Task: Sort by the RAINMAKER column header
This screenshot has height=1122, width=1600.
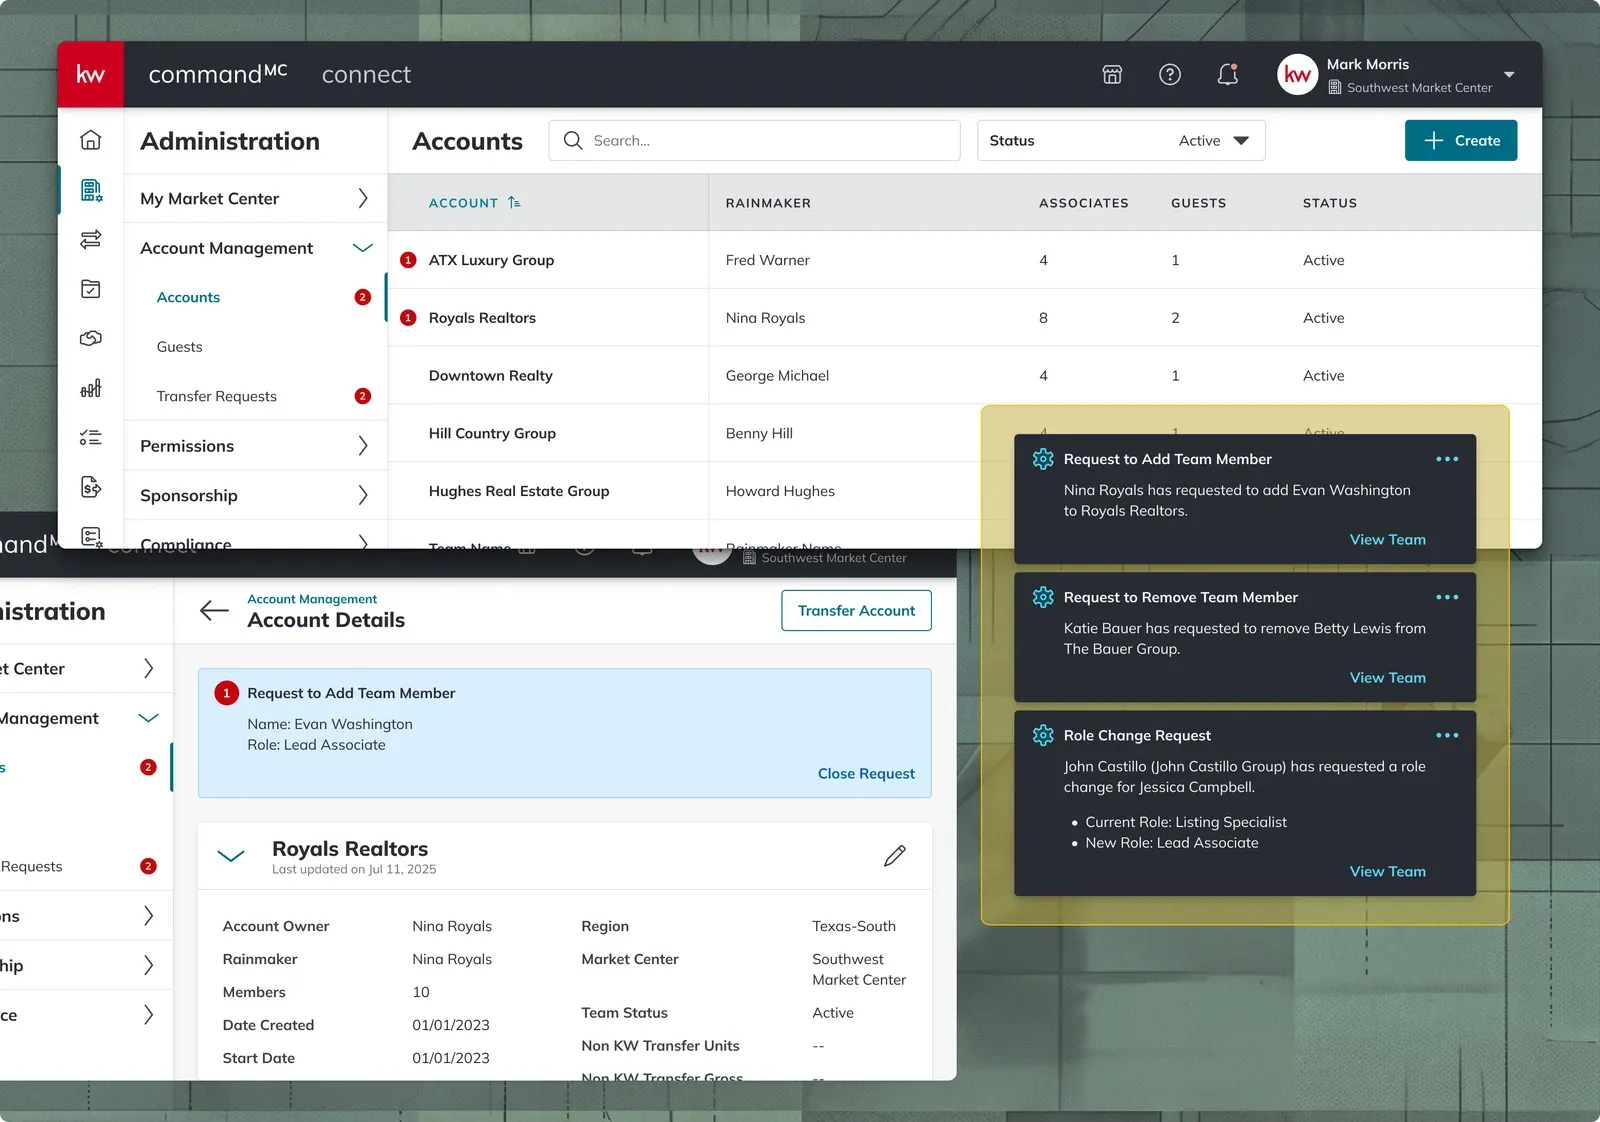Action: point(768,203)
